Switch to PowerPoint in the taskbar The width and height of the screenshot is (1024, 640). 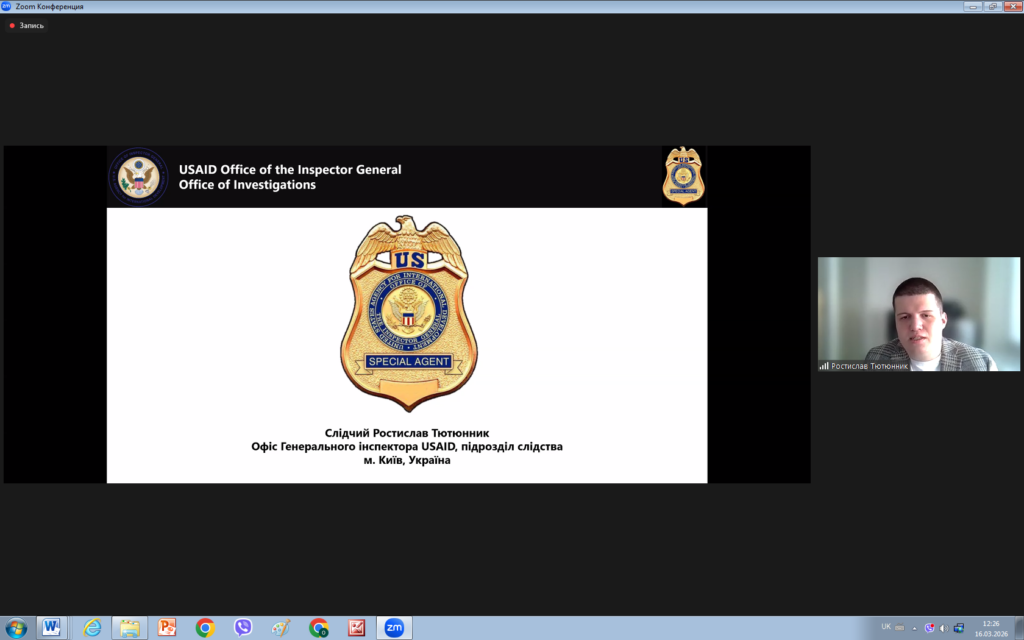[167, 628]
